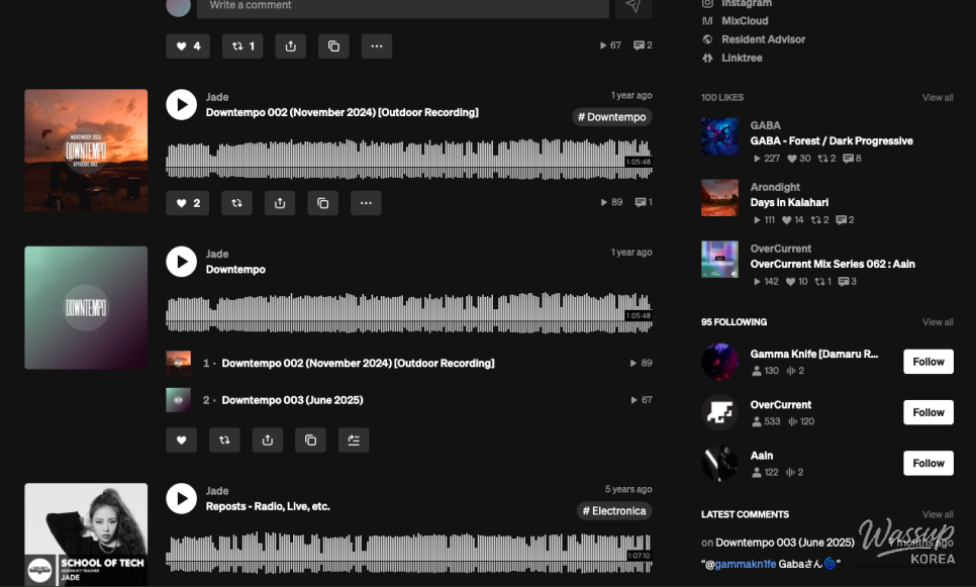The height and width of the screenshot is (587, 976).
Task: Repost the "Downtempo 002 (November 2024)" track
Action: (x=236, y=202)
